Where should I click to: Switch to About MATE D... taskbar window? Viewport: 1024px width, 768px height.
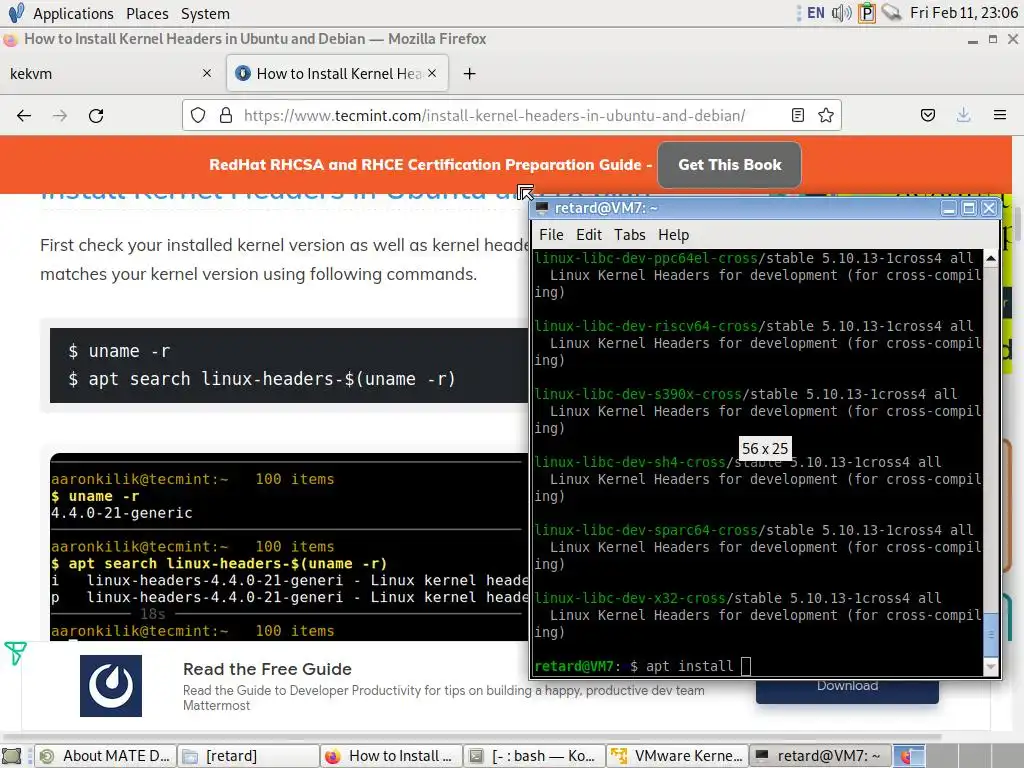tap(105, 756)
